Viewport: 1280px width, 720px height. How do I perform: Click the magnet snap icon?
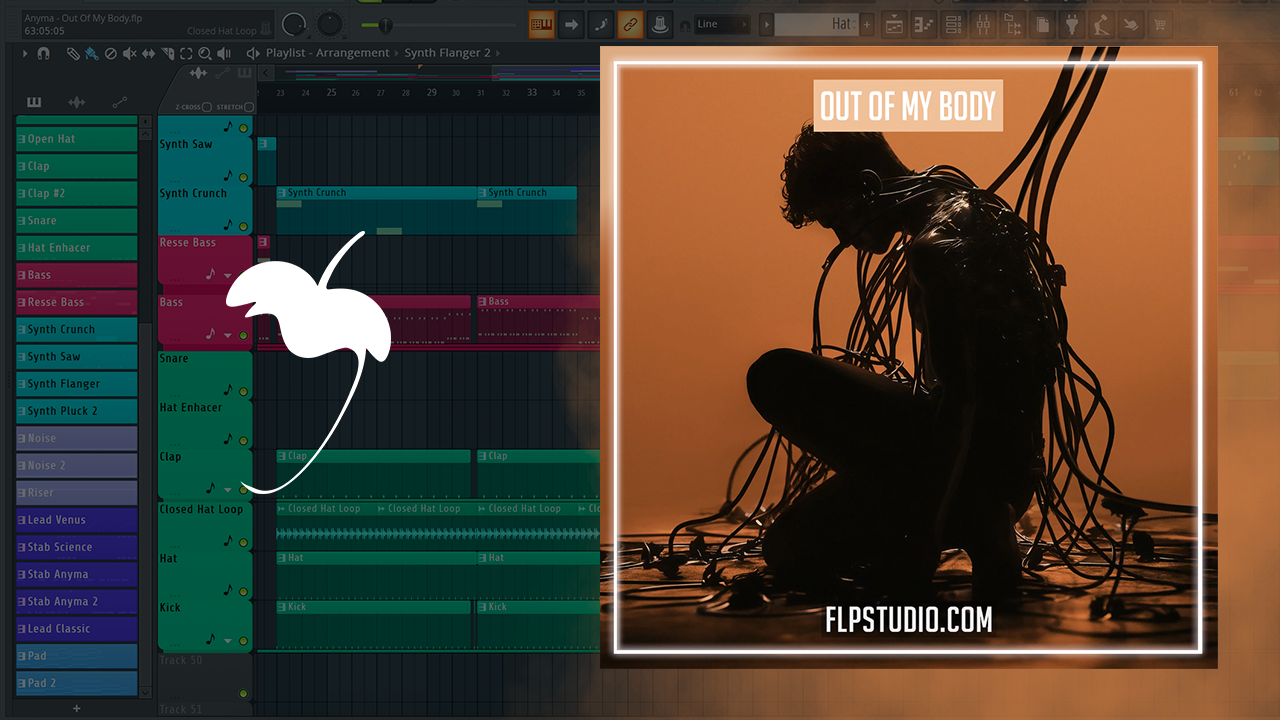tap(43, 53)
